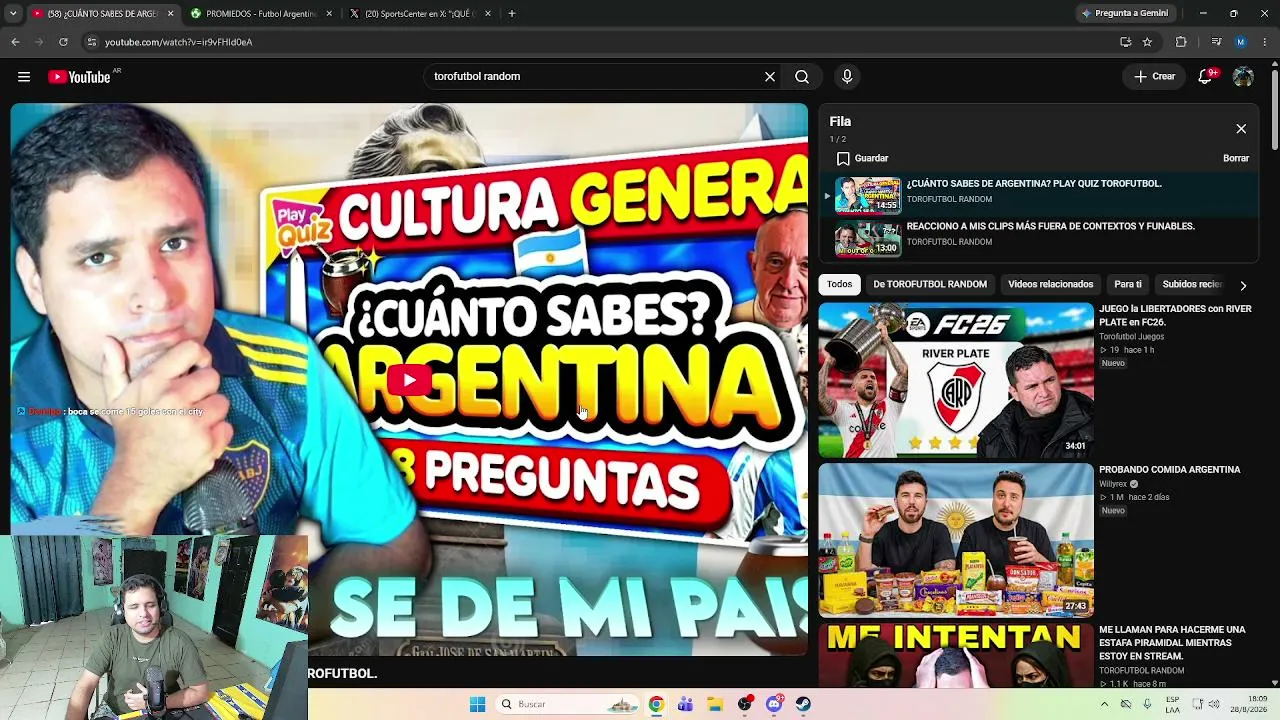Viewport: 1280px width, 720px height.
Task: Open the YouTube account avatar menu
Action: coord(1243,77)
